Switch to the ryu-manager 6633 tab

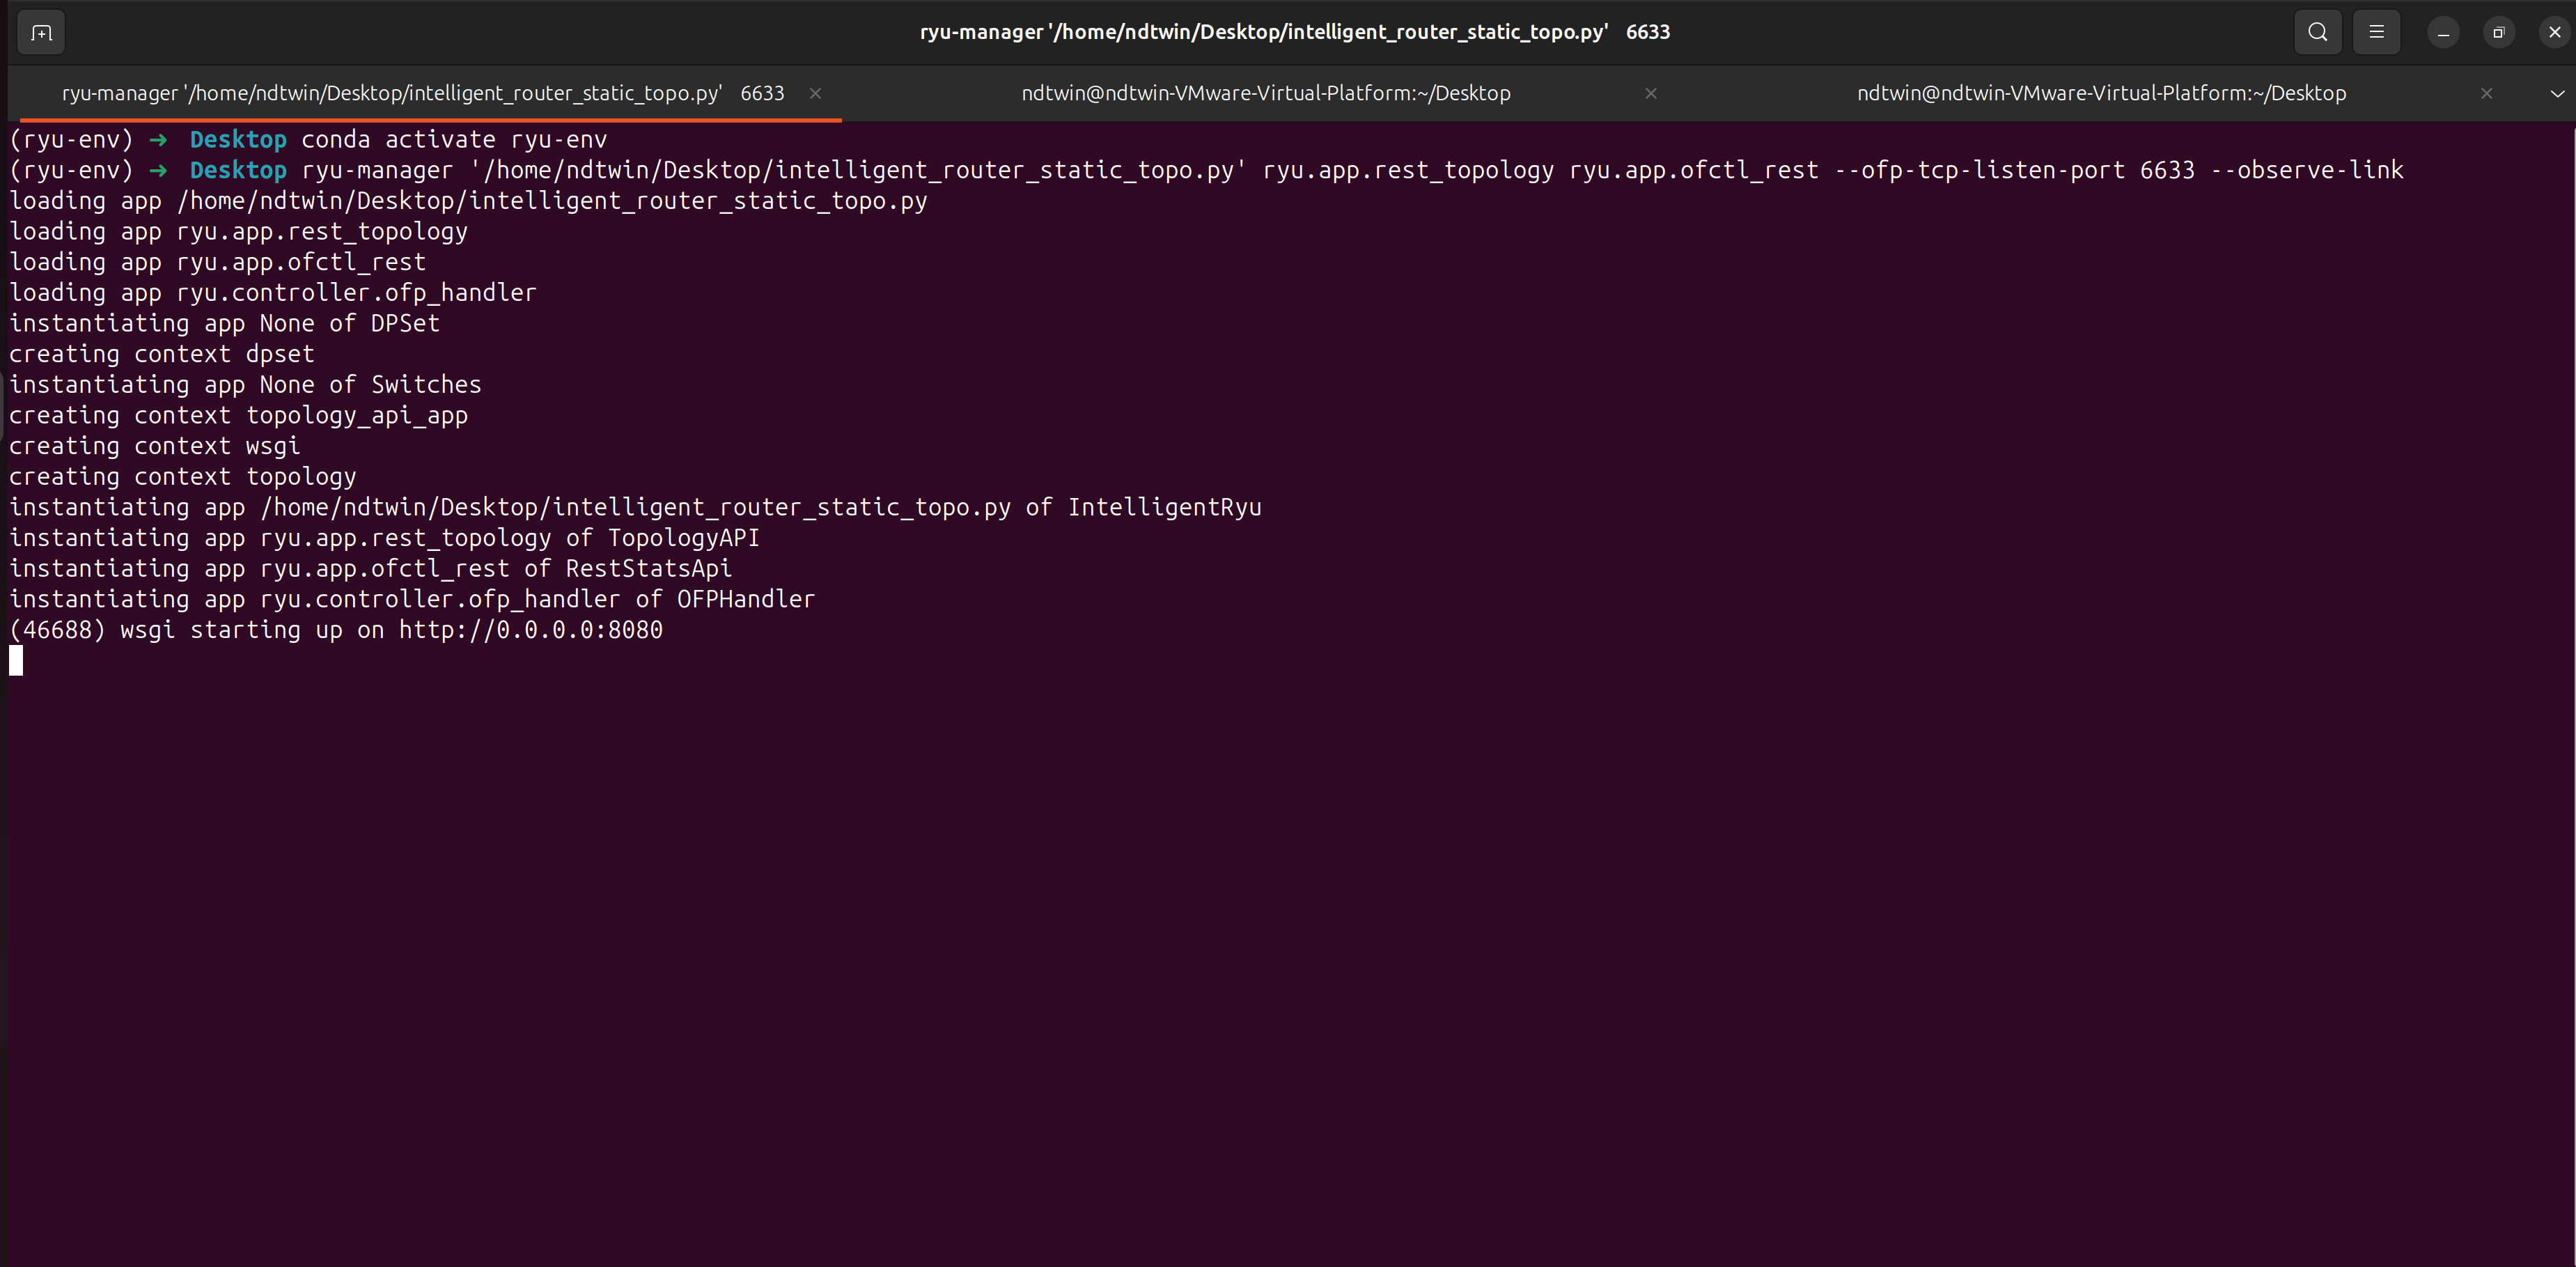tap(422, 93)
